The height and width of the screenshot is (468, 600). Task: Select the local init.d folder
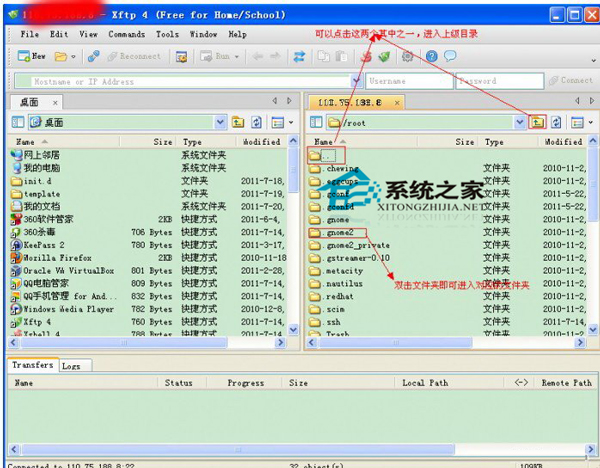(31, 181)
